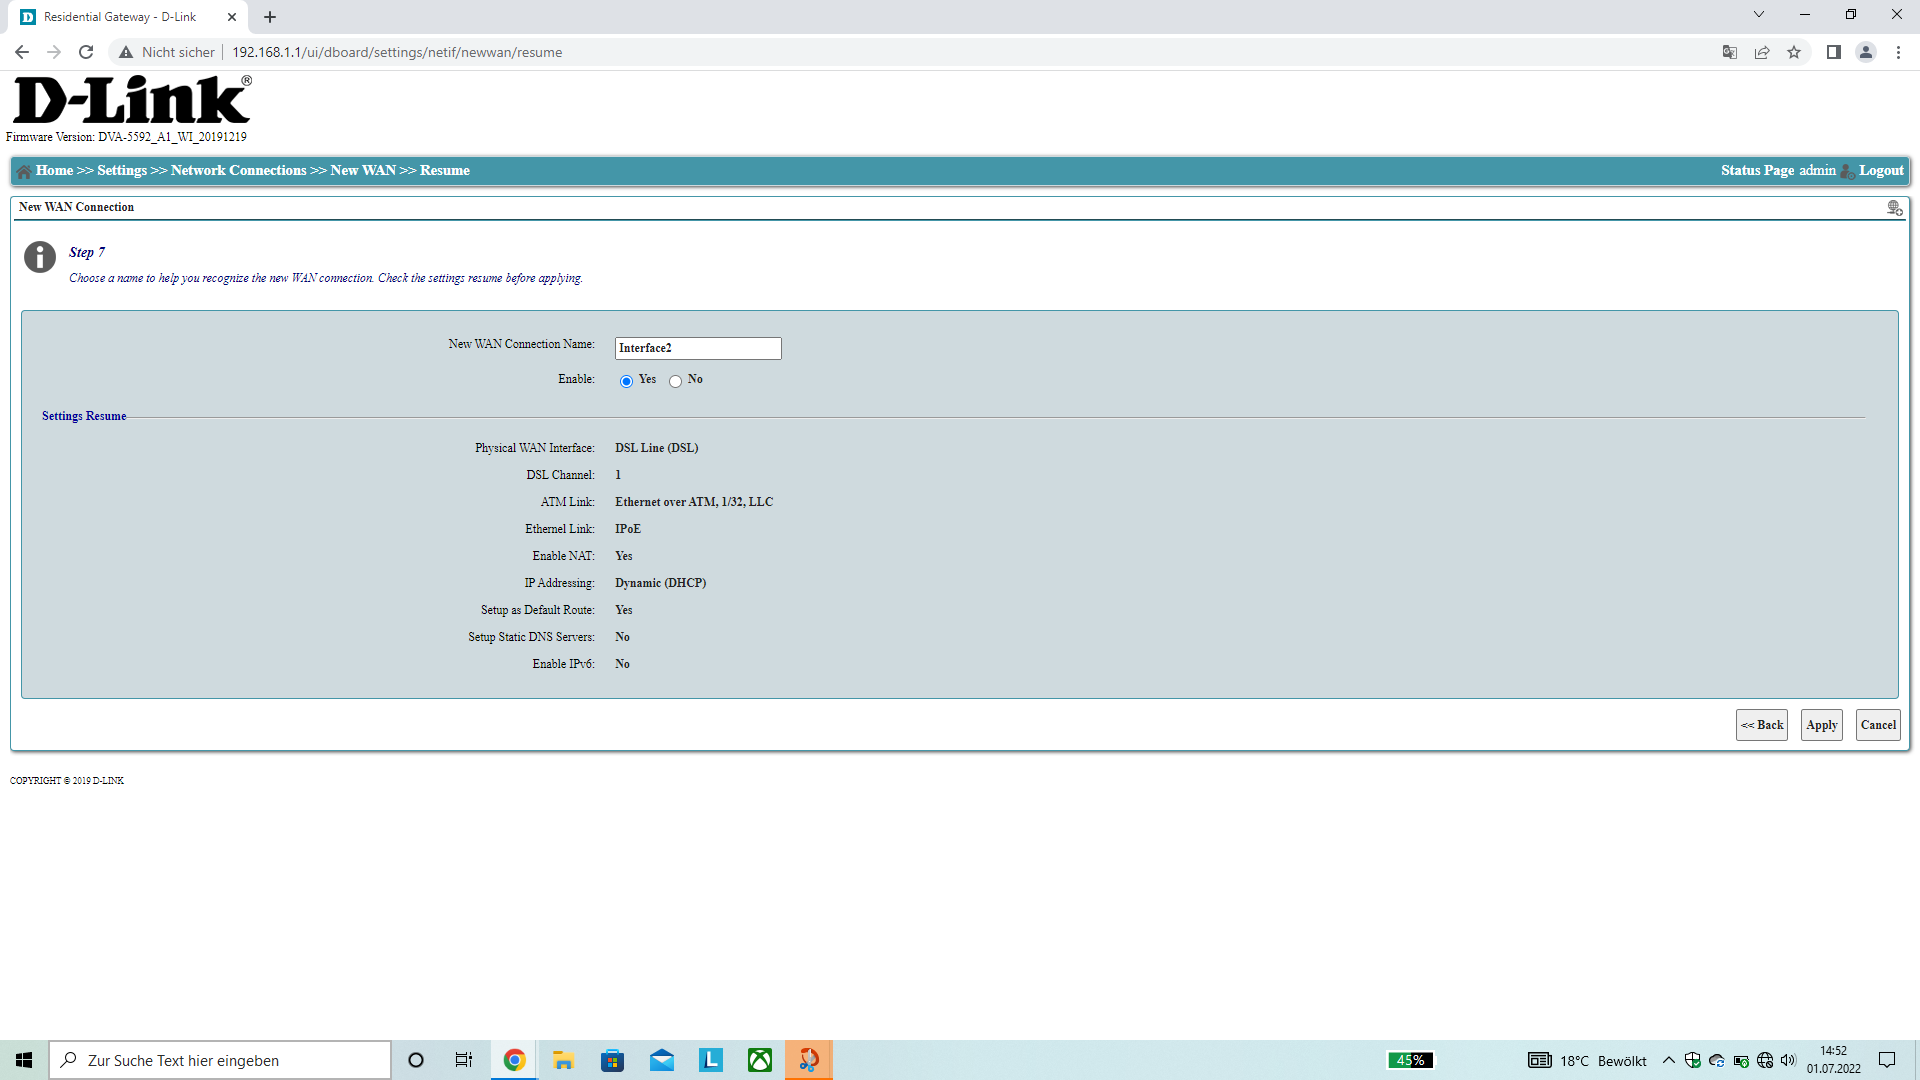Image resolution: width=1920 pixels, height=1080 pixels.
Task: Open the tab search dropdown arrow
Action: click(x=1758, y=15)
